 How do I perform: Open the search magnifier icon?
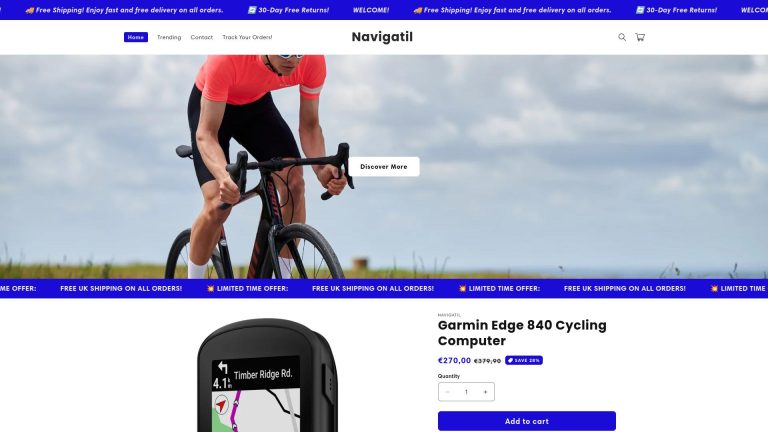[x=622, y=37]
